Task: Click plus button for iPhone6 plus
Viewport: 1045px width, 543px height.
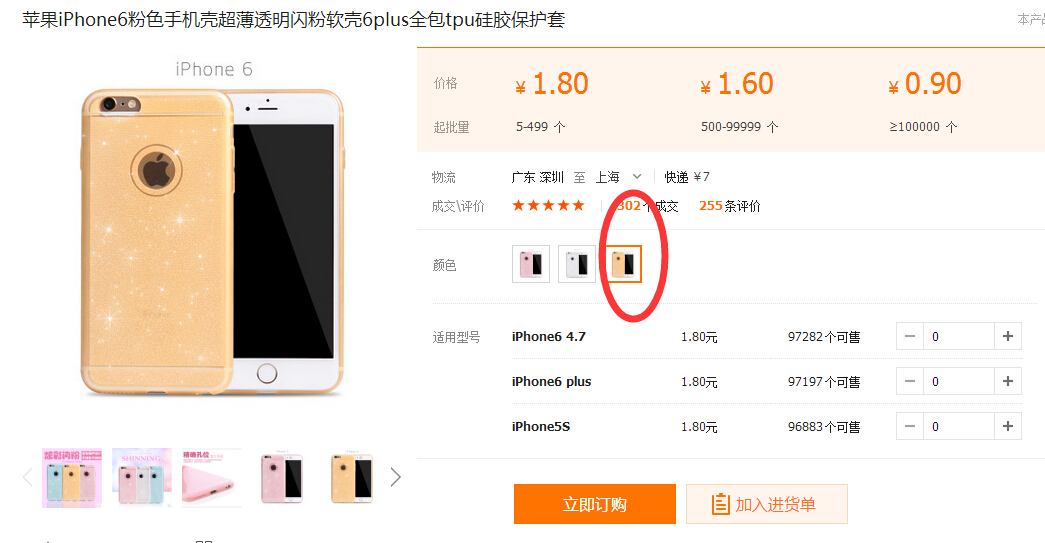Action: (1008, 381)
